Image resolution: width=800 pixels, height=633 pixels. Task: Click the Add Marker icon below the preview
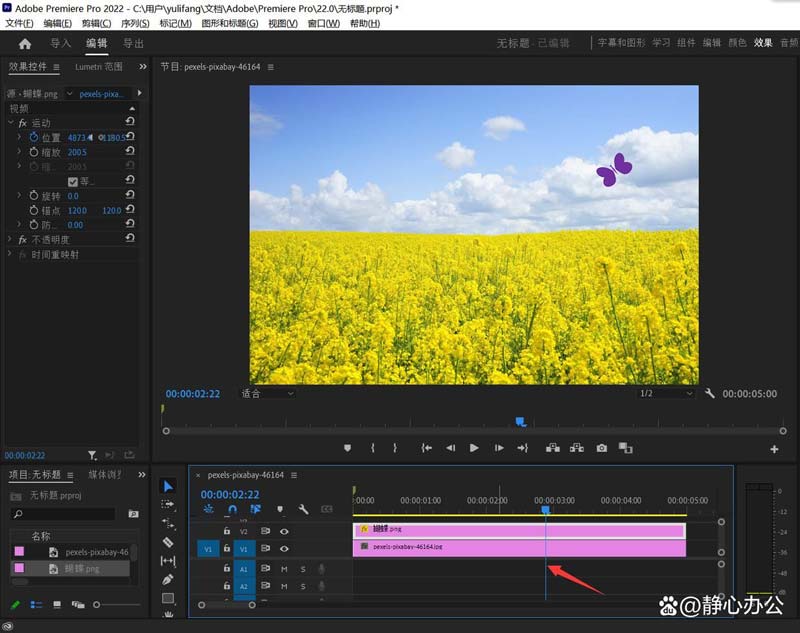point(347,448)
